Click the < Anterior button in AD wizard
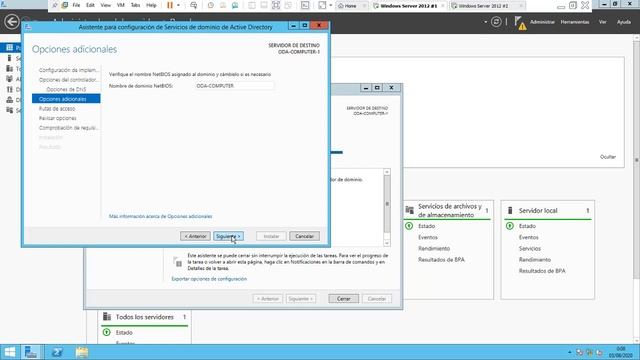This screenshot has height=360, width=640. (196, 236)
